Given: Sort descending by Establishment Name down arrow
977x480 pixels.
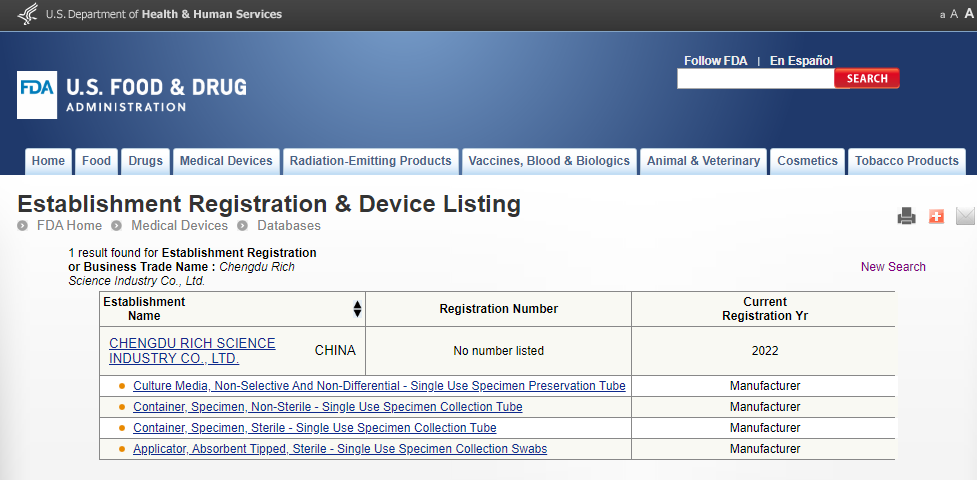Looking at the screenshot, I should [x=357, y=314].
